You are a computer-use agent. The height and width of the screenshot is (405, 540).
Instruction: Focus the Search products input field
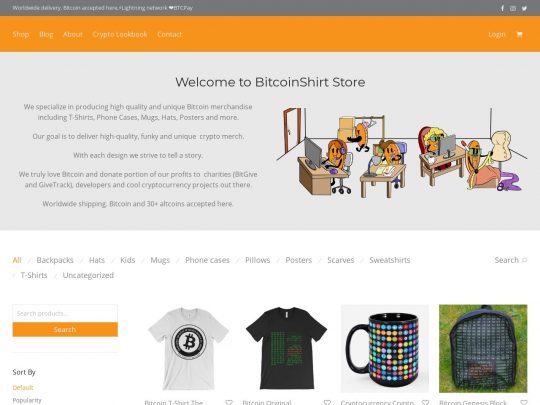(x=65, y=313)
